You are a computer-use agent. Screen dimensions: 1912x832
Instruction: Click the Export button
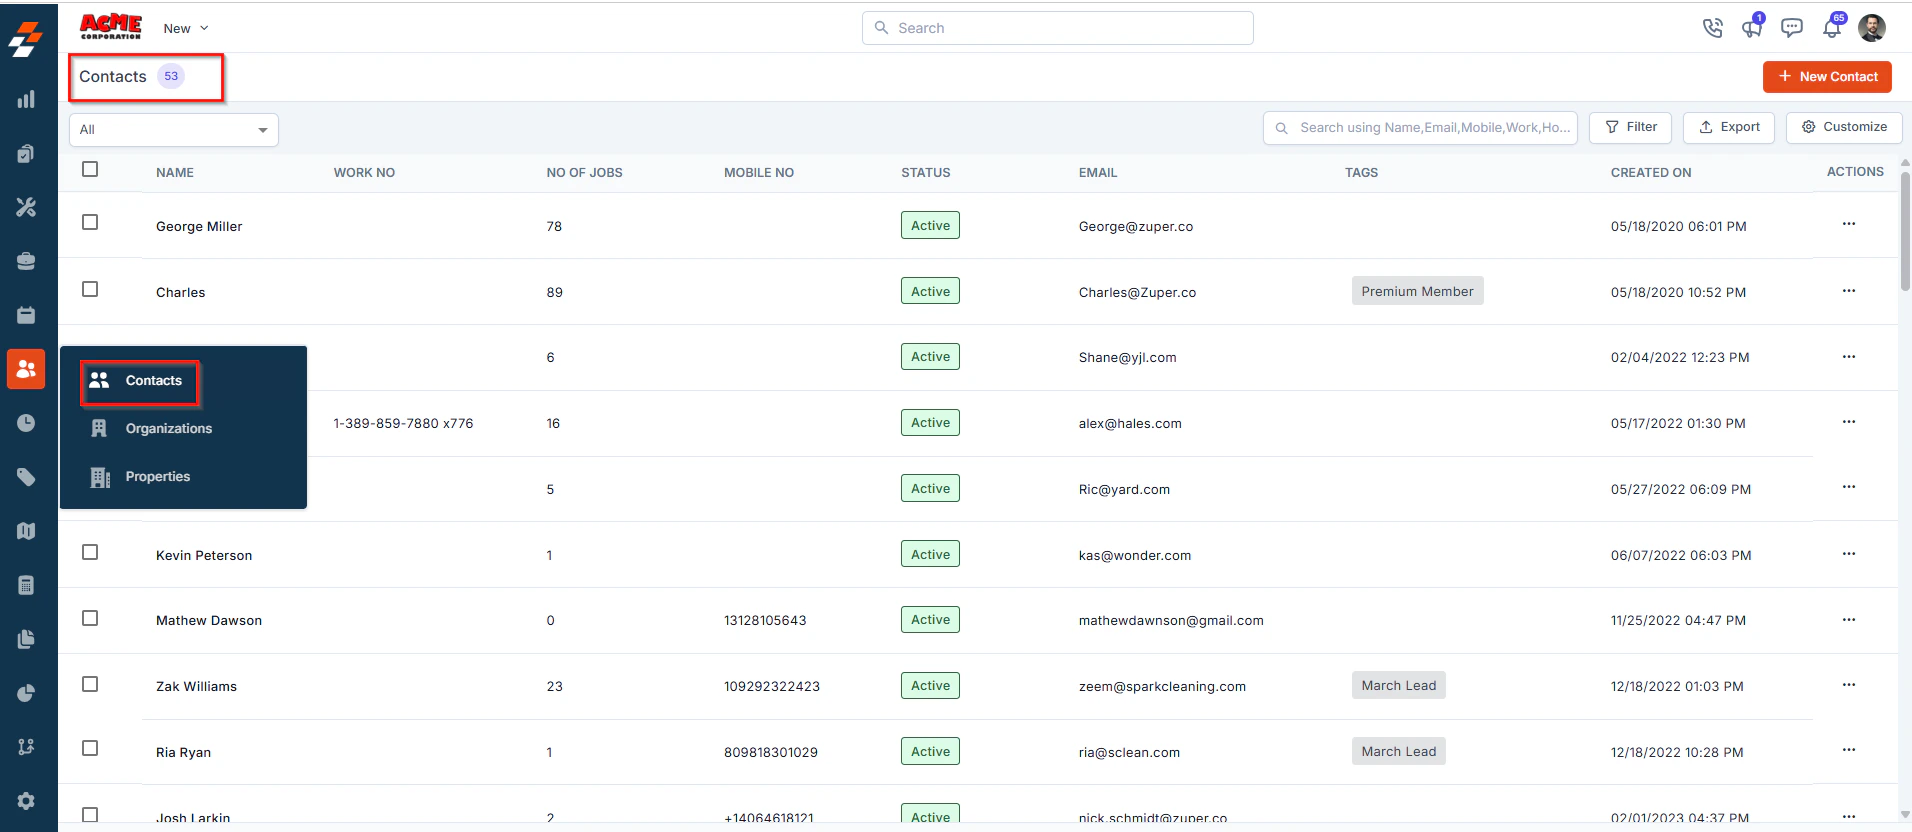pos(1729,127)
